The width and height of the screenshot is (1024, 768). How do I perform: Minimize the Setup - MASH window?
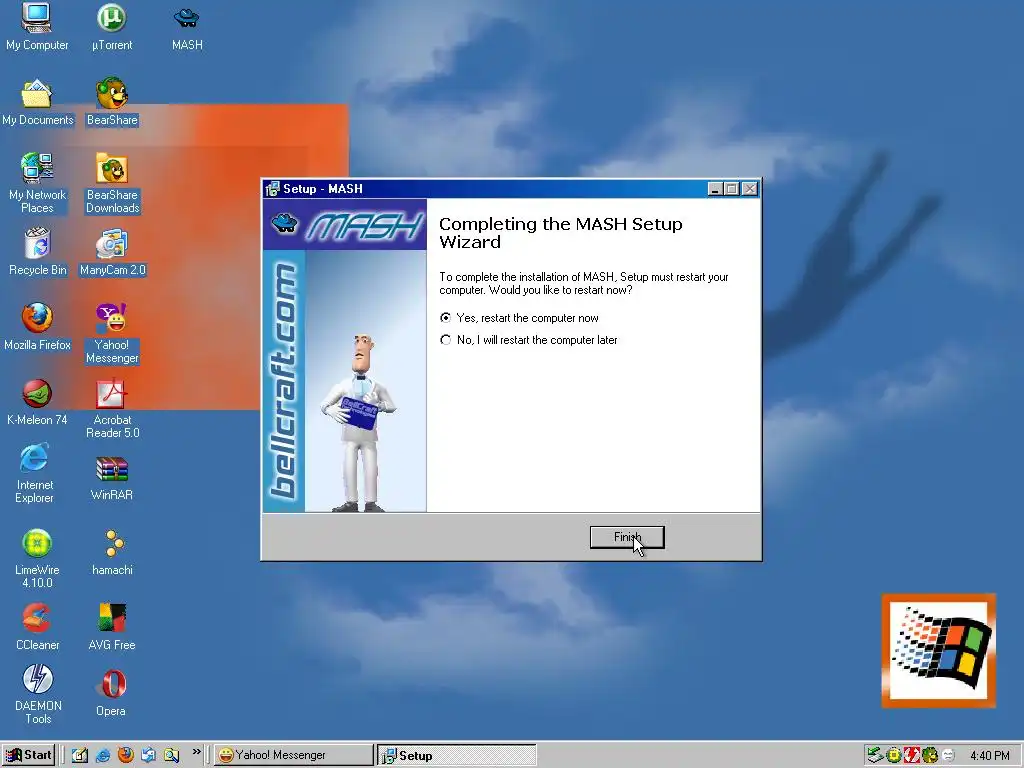(x=715, y=189)
